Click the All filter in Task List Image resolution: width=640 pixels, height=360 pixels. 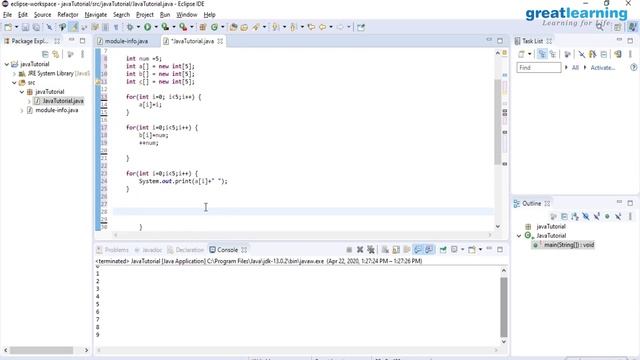pos(575,68)
